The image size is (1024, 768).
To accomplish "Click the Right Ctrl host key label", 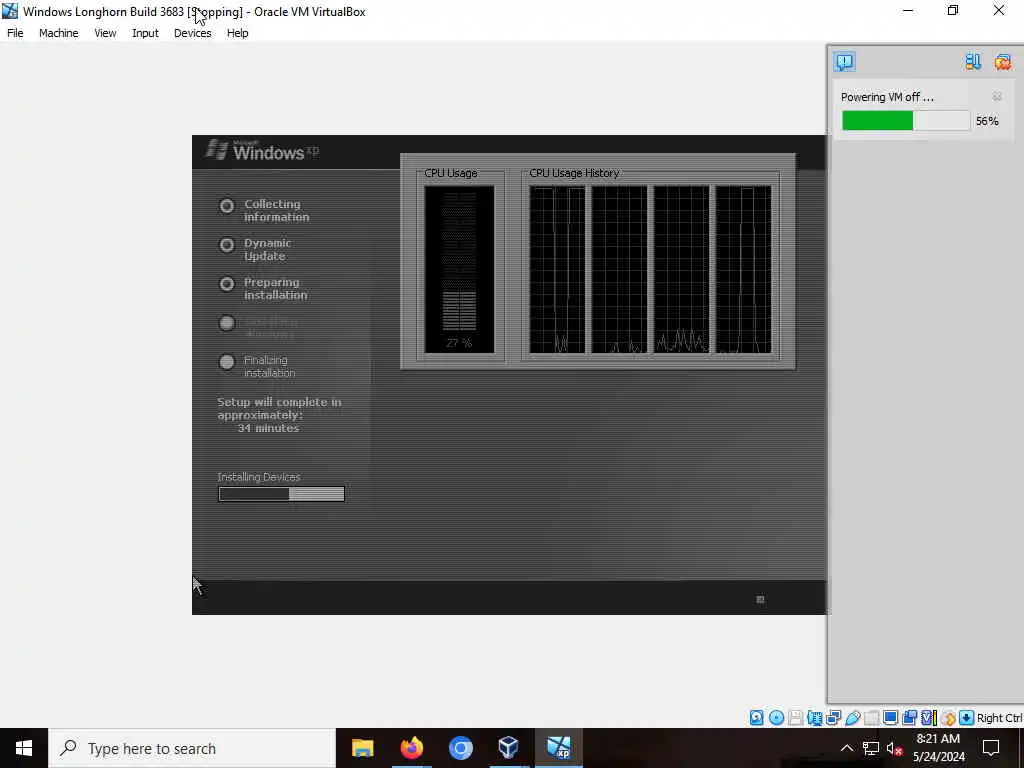I will [999, 718].
